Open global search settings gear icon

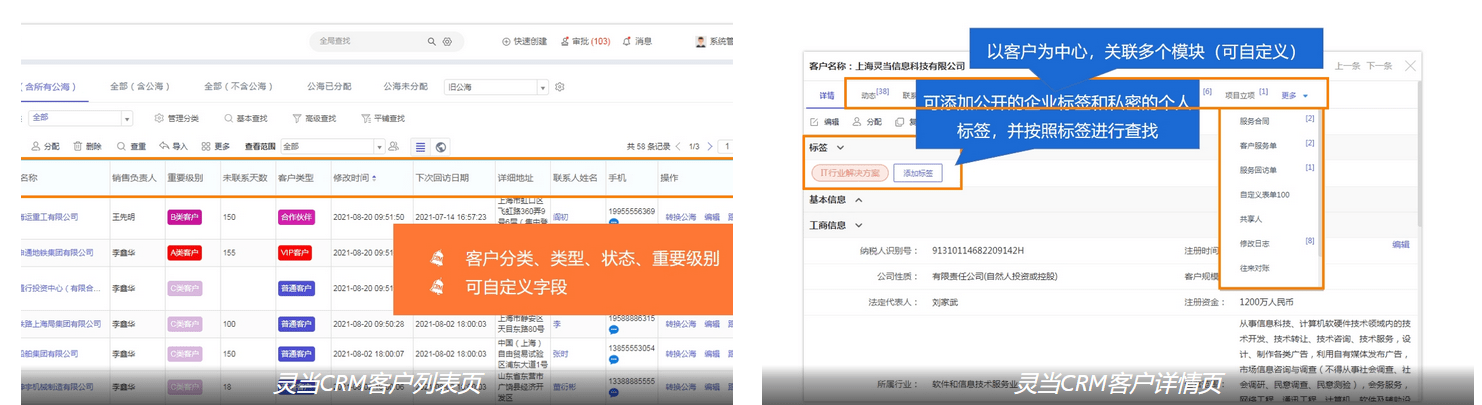coord(447,42)
